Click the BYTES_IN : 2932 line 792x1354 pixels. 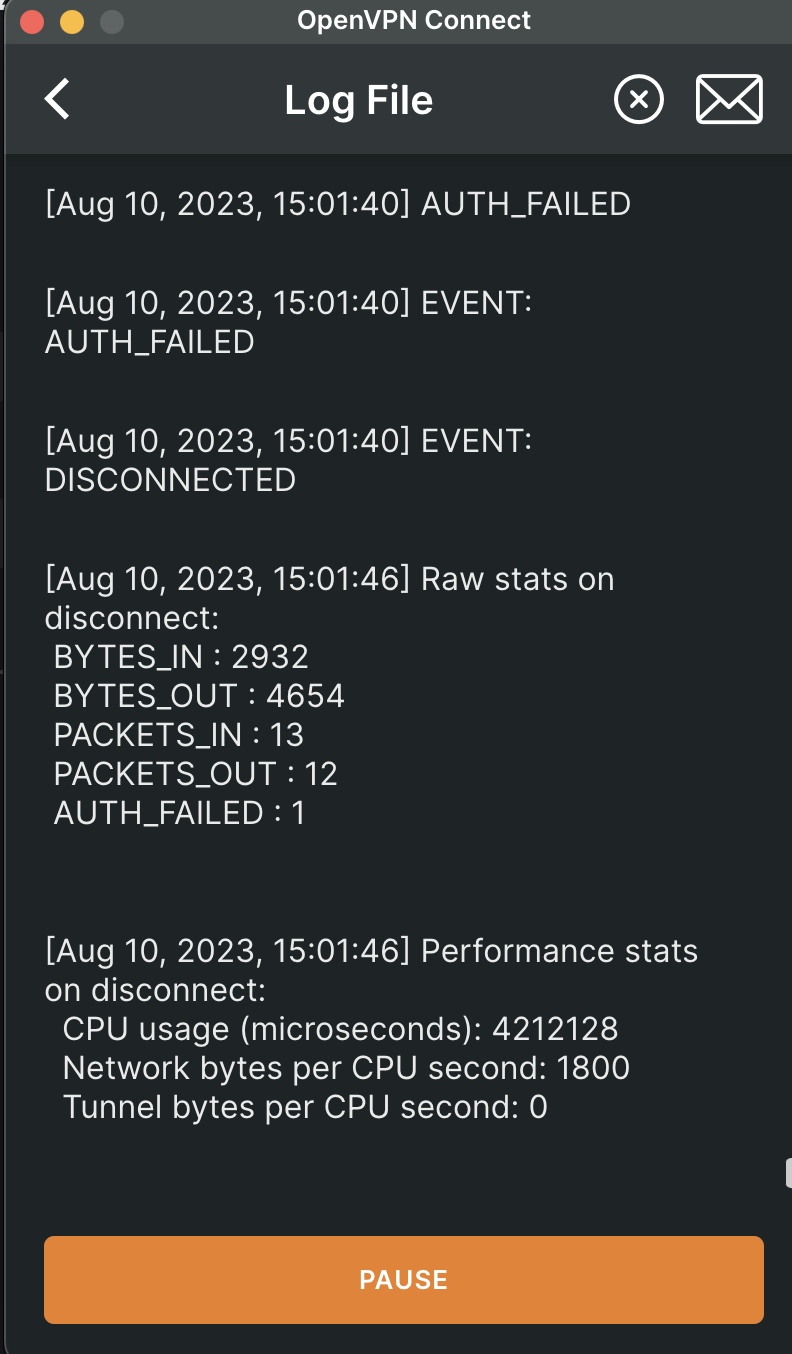181,657
